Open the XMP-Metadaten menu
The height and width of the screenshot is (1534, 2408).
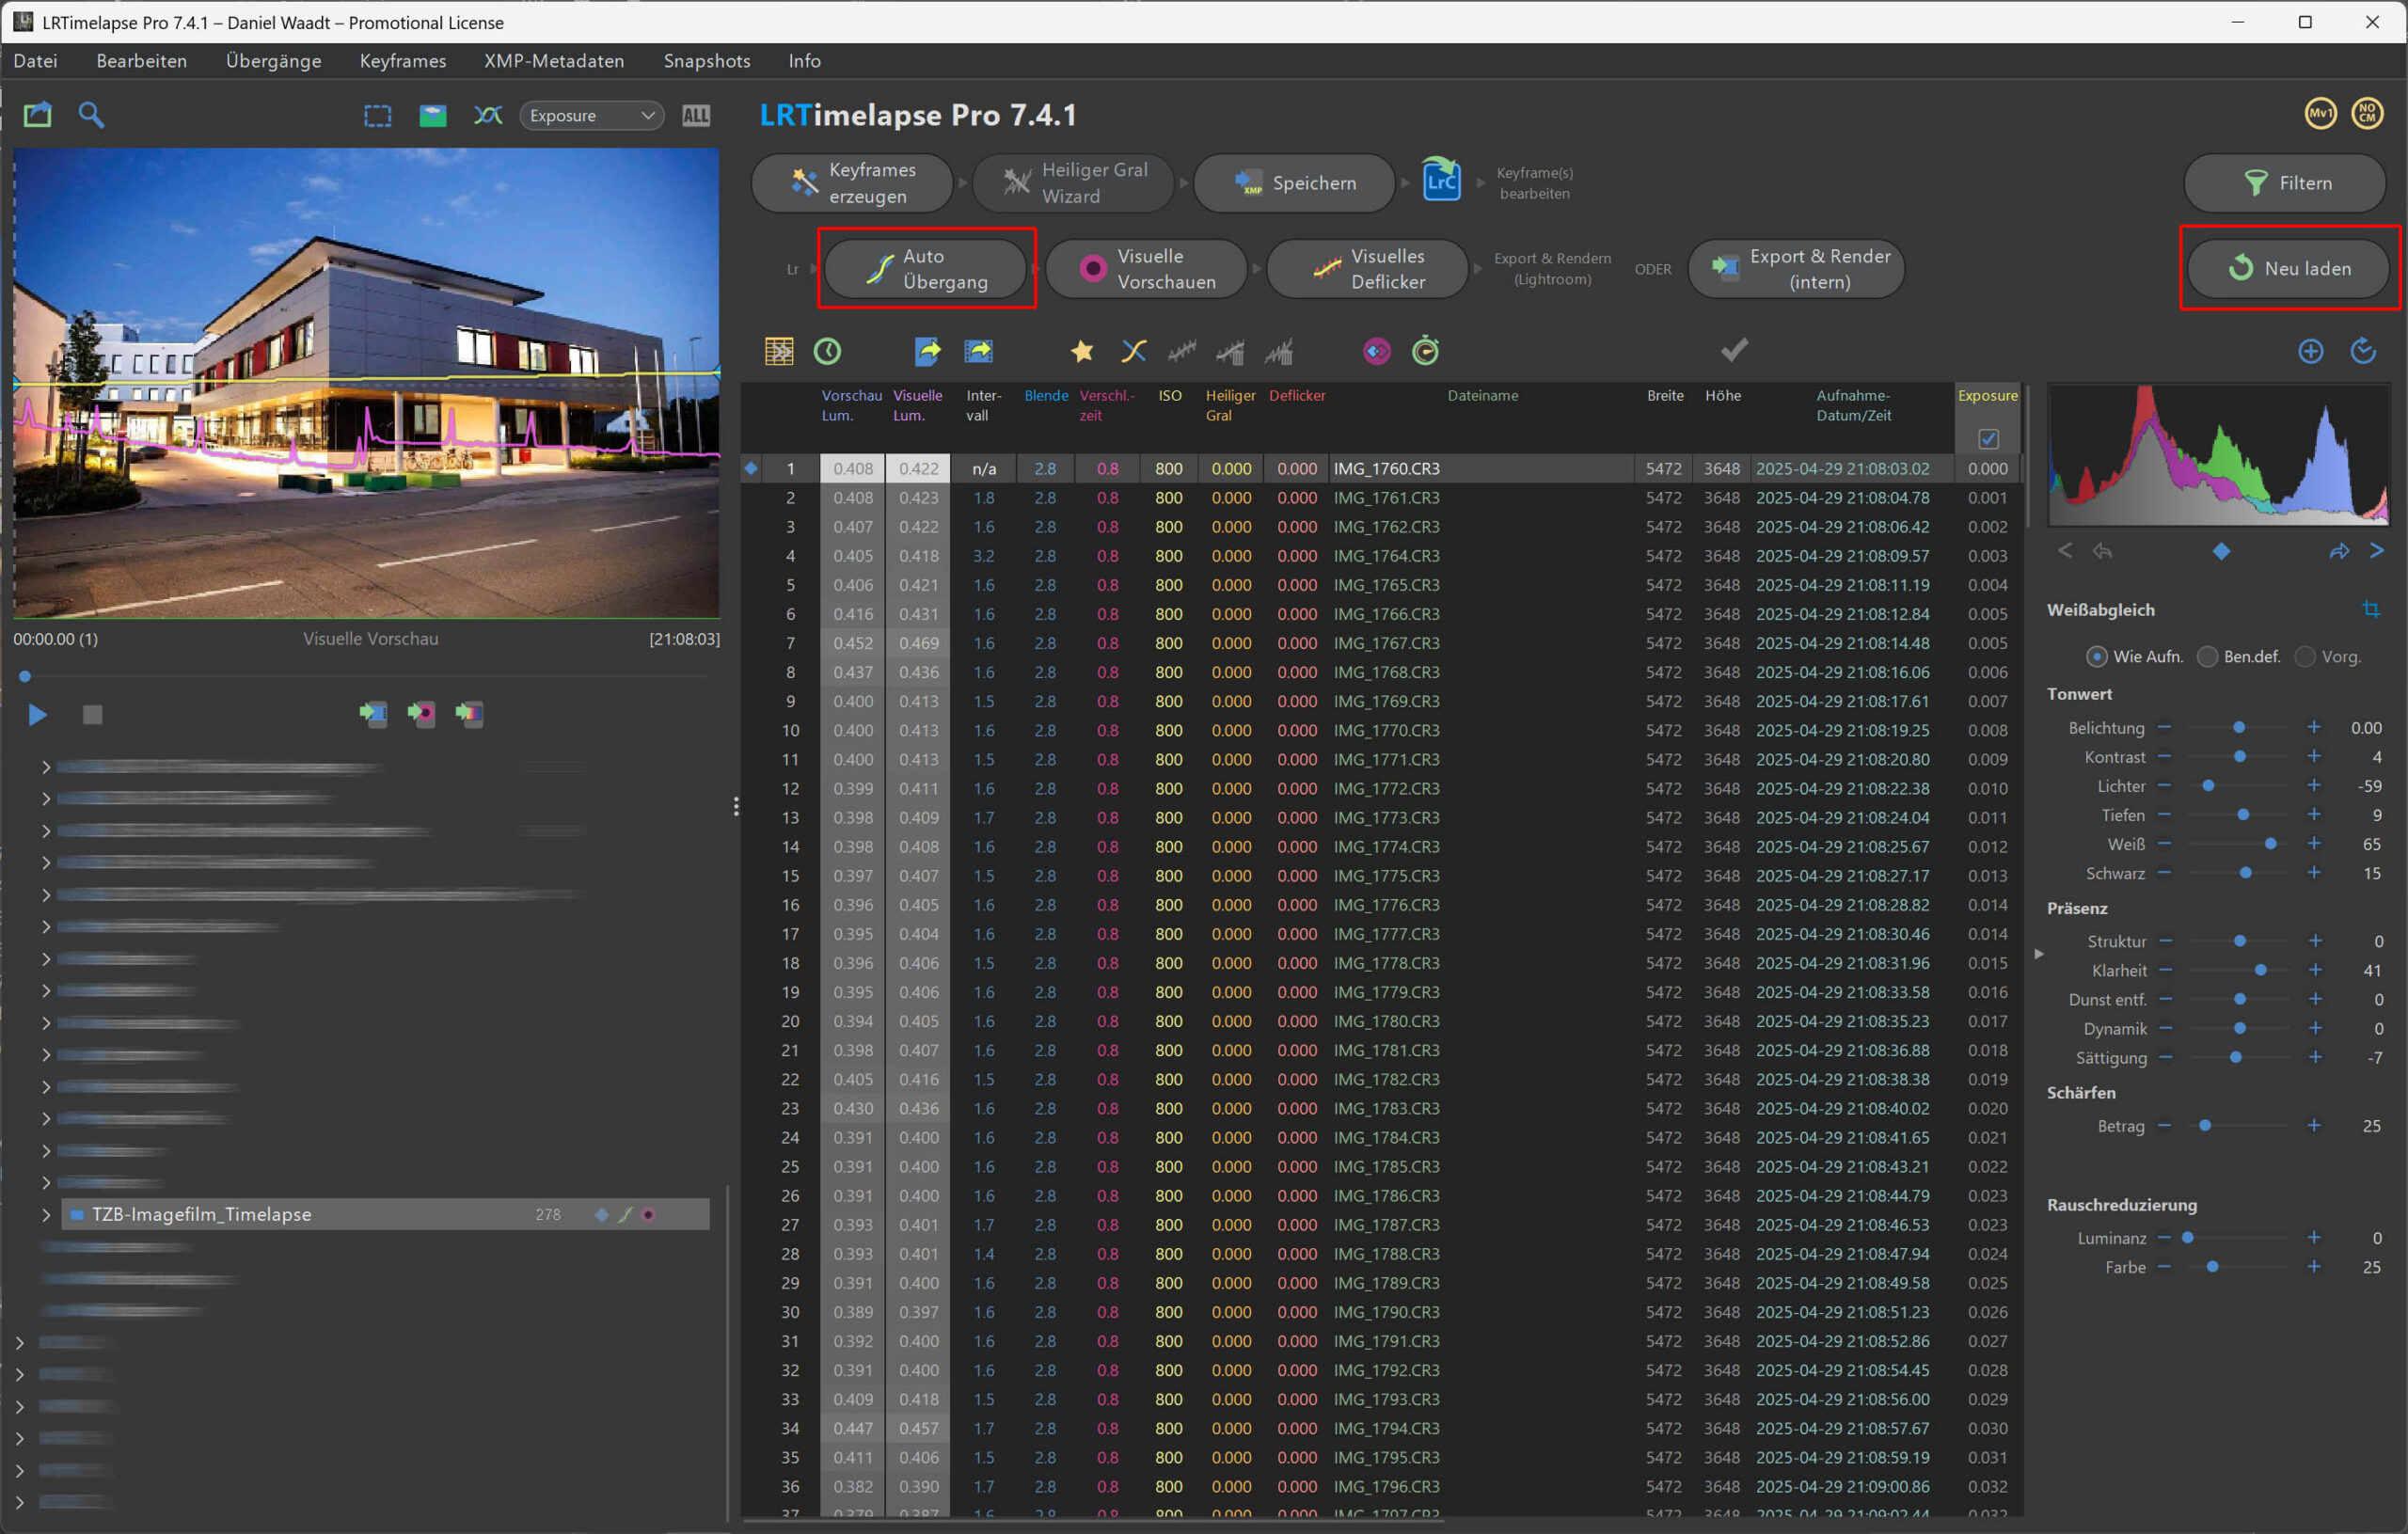click(554, 61)
